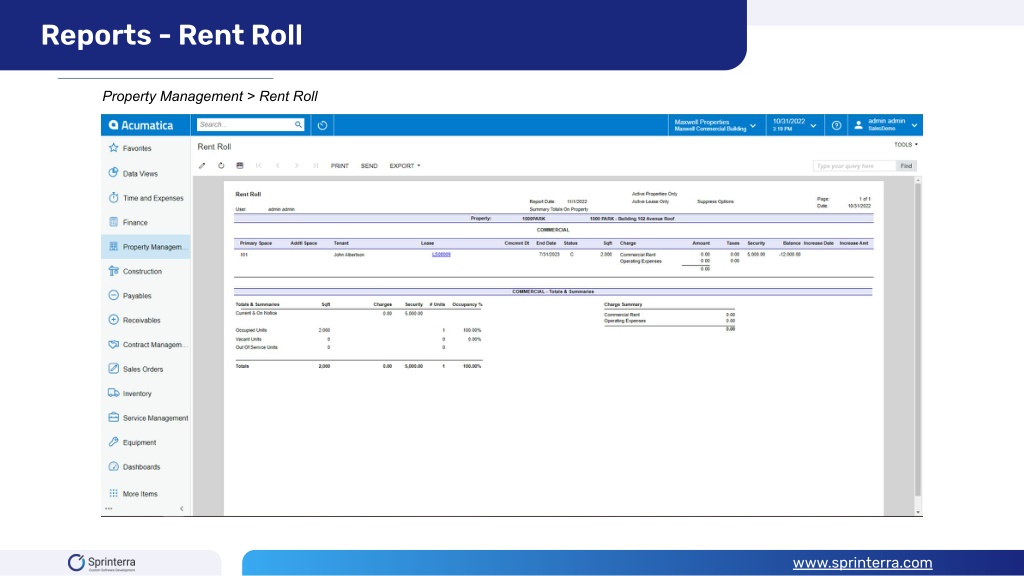1024x576 pixels.
Task: Refresh the Rent Roll report
Action: coord(221,166)
